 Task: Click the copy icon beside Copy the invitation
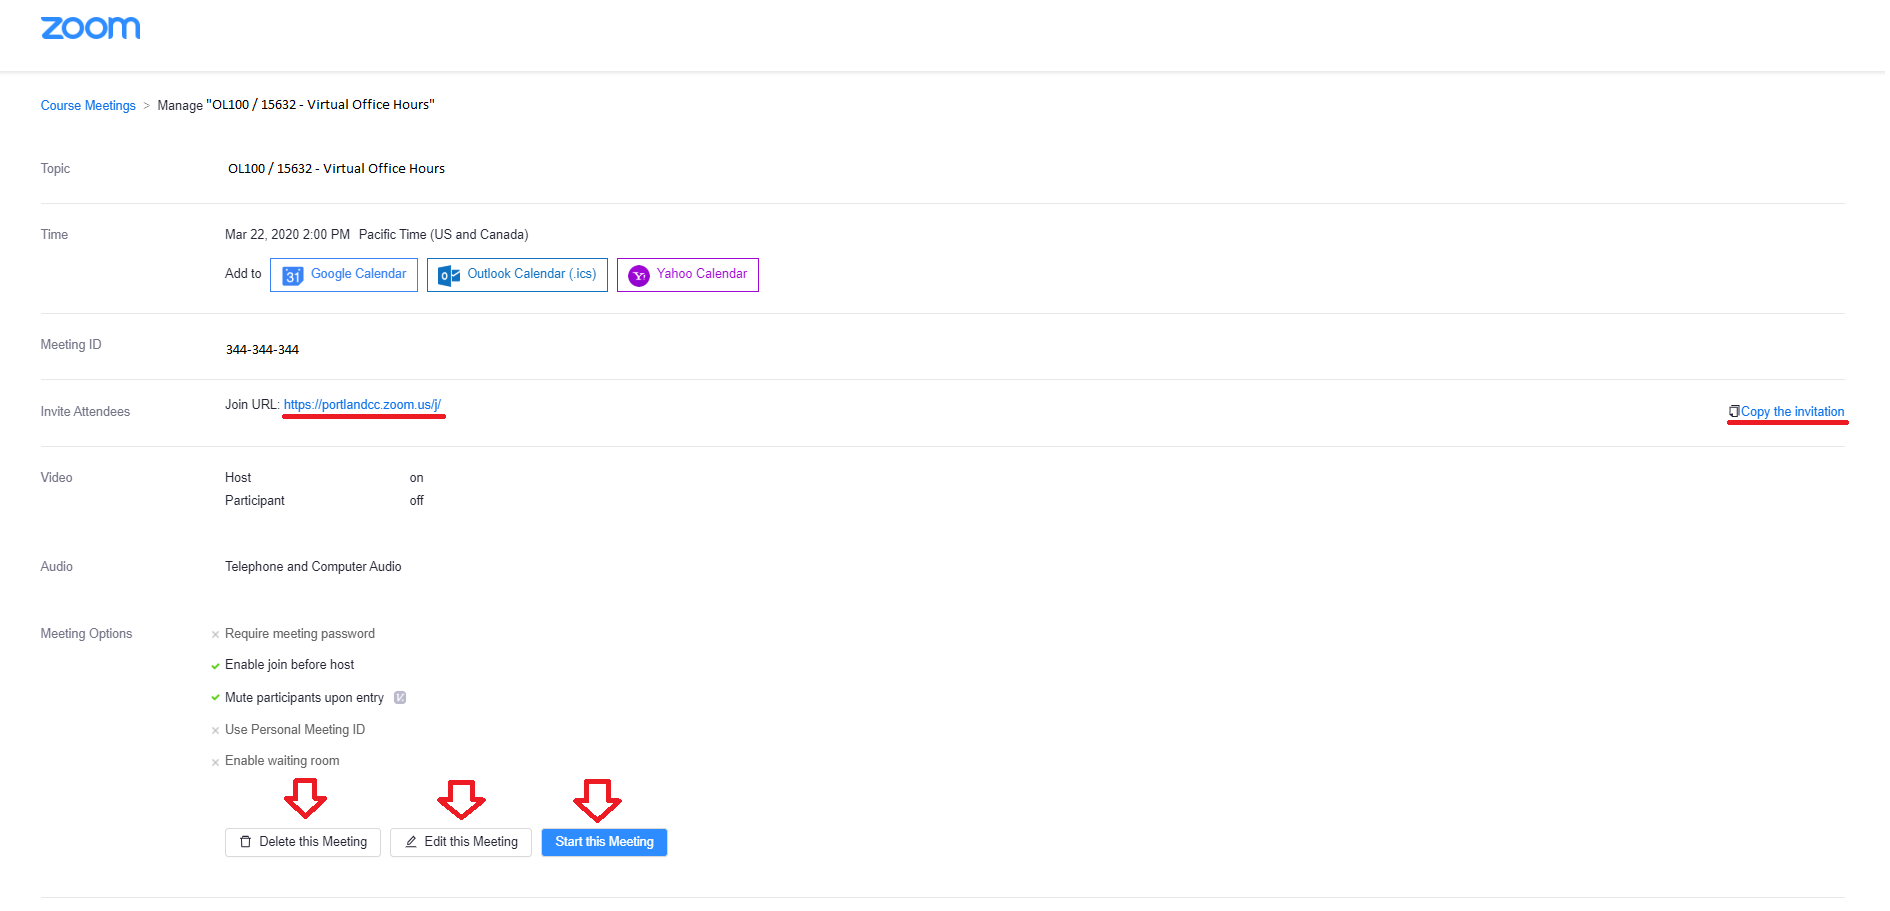(x=1733, y=410)
